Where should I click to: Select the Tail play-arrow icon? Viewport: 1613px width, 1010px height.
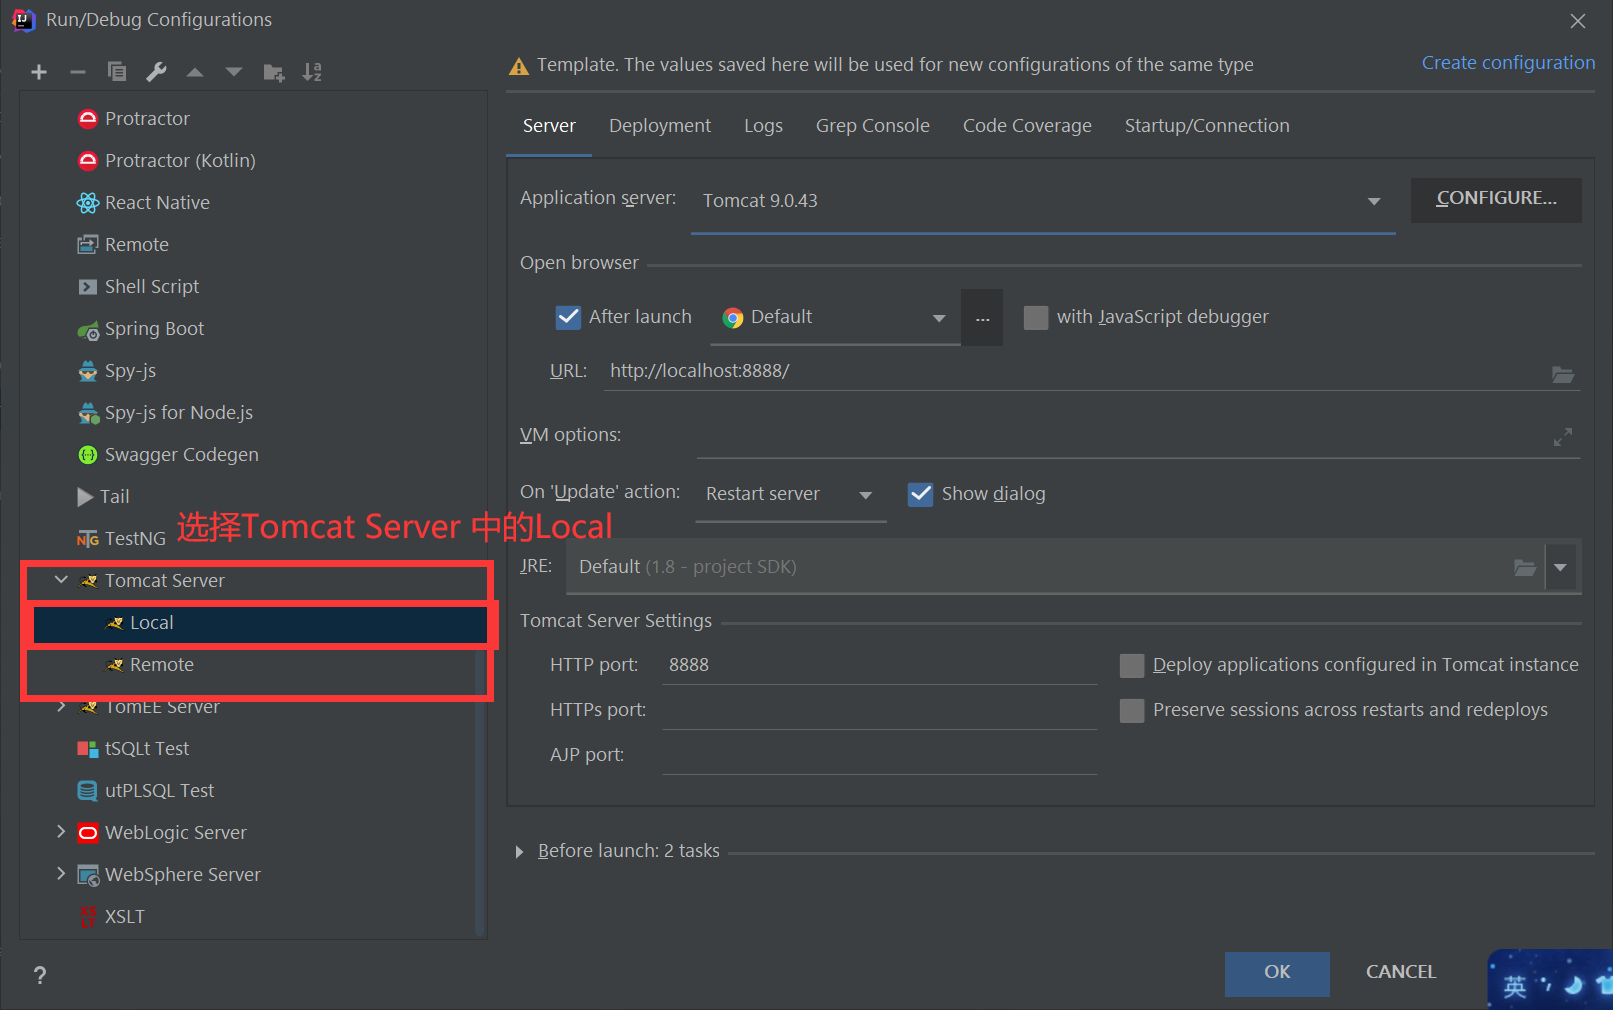point(86,497)
